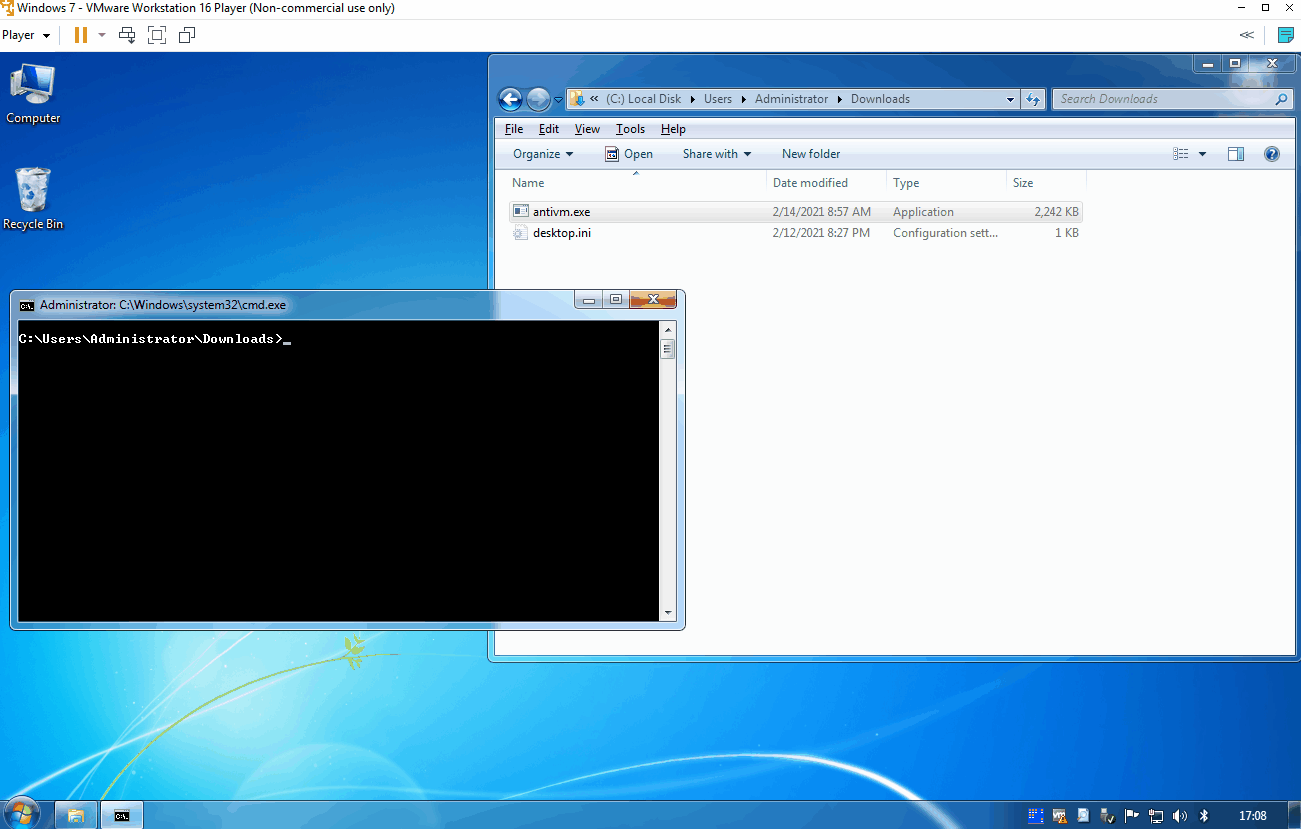The height and width of the screenshot is (829, 1301).
Task: Click the Show desktop button
Action: tap(1293, 815)
